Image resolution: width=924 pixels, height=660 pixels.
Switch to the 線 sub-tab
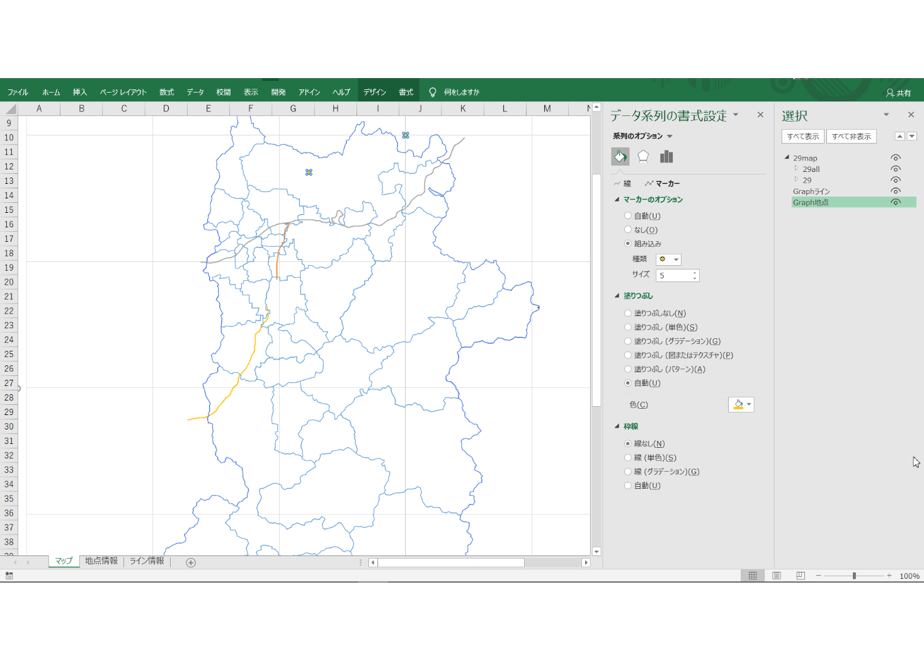(x=622, y=184)
